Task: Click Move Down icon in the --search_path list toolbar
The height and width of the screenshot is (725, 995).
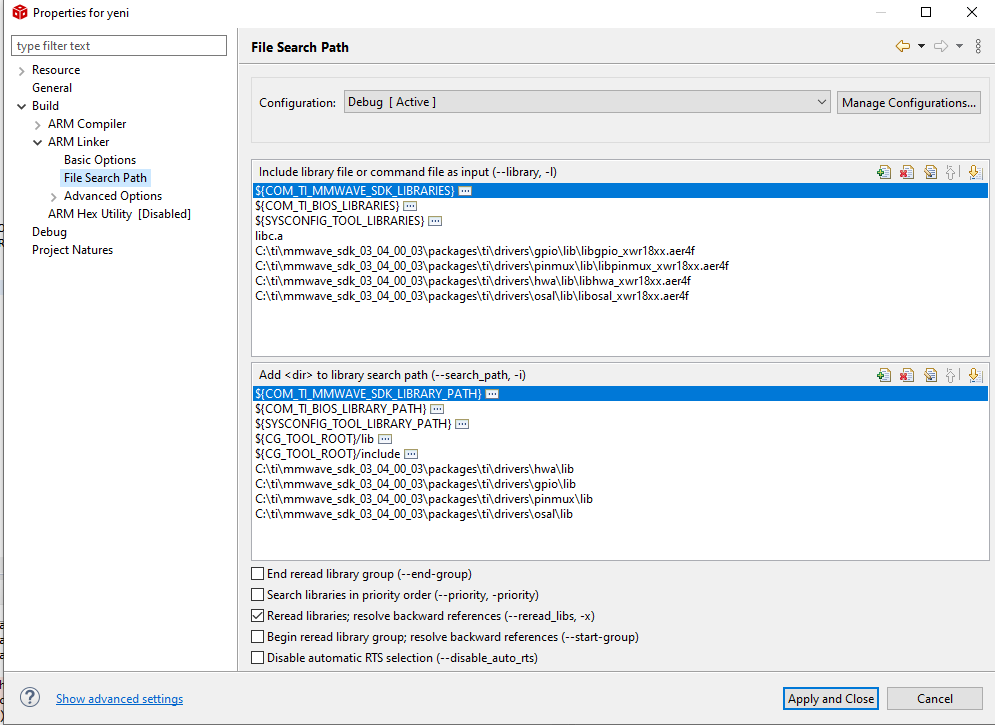Action: click(x=975, y=375)
